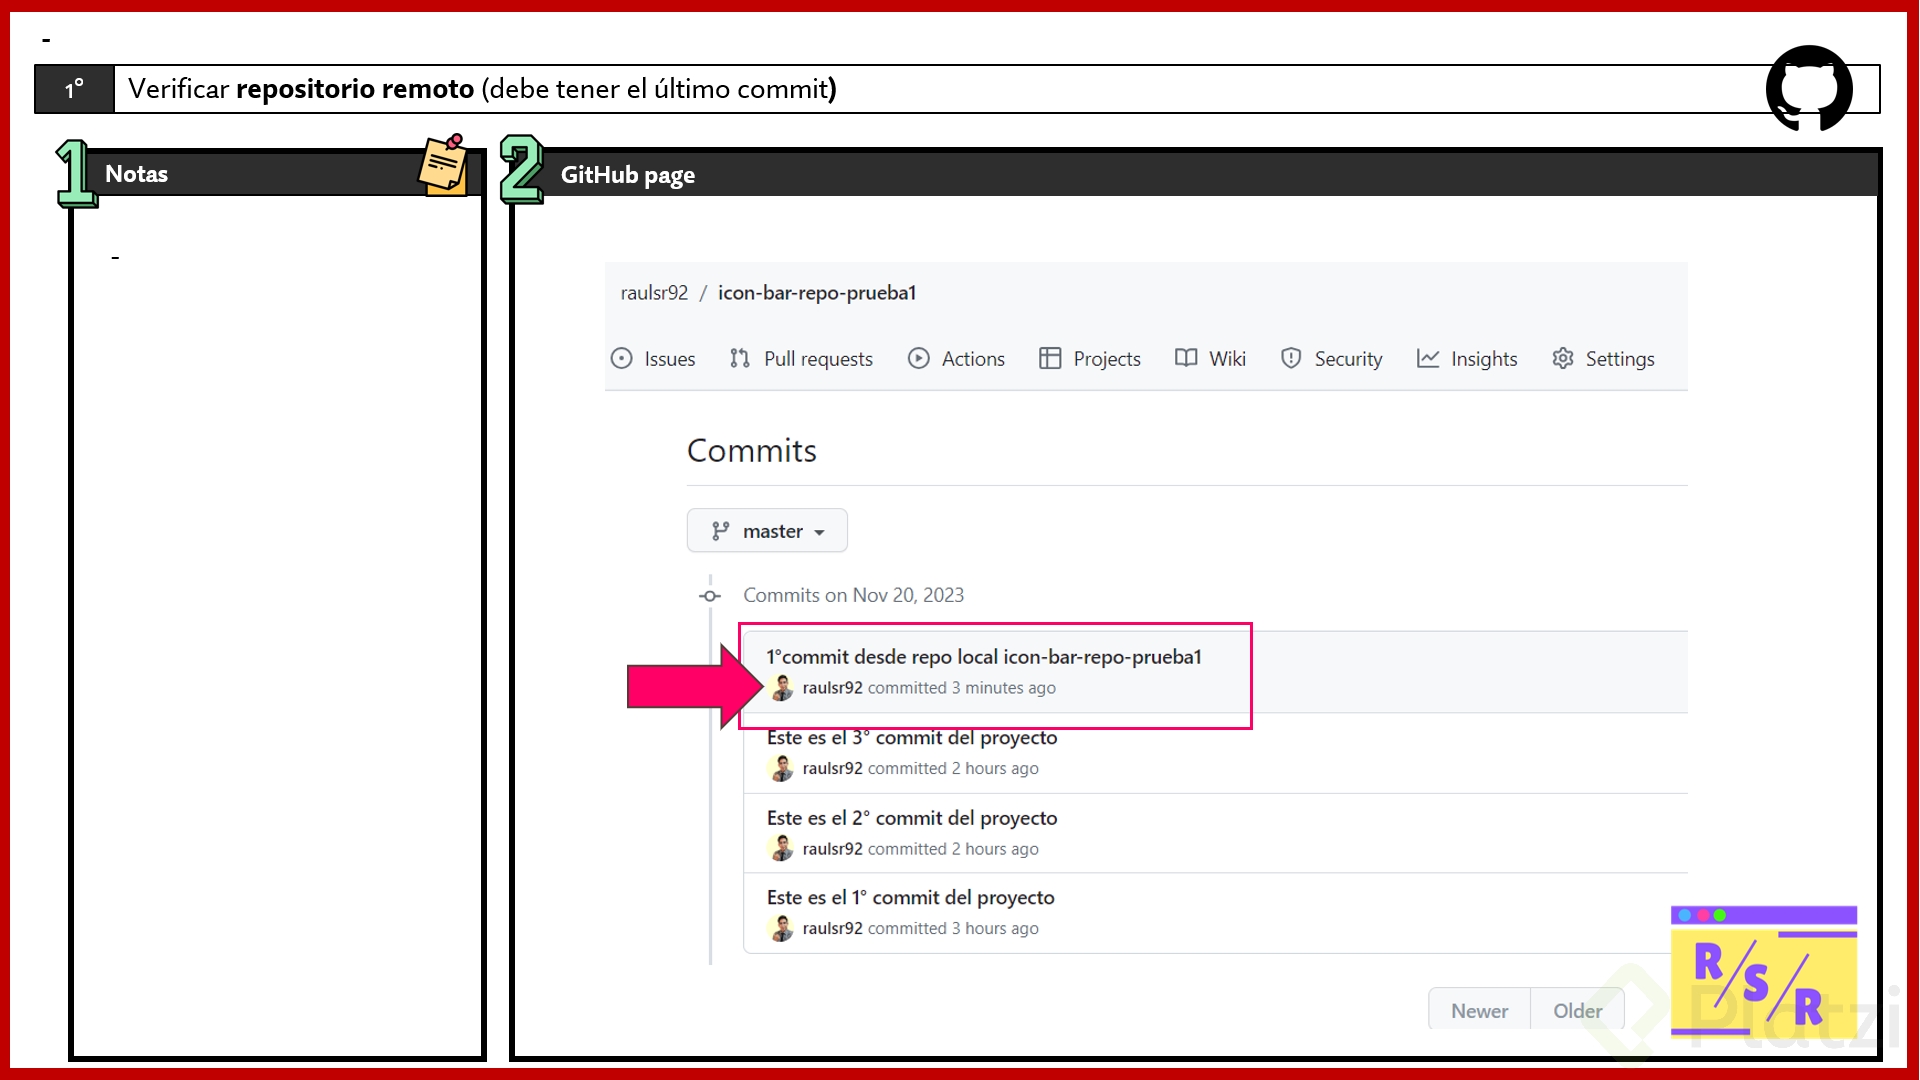The height and width of the screenshot is (1080, 1920).
Task: Click the commit node icon beside Nov 20 date
Action: (710, 596)
